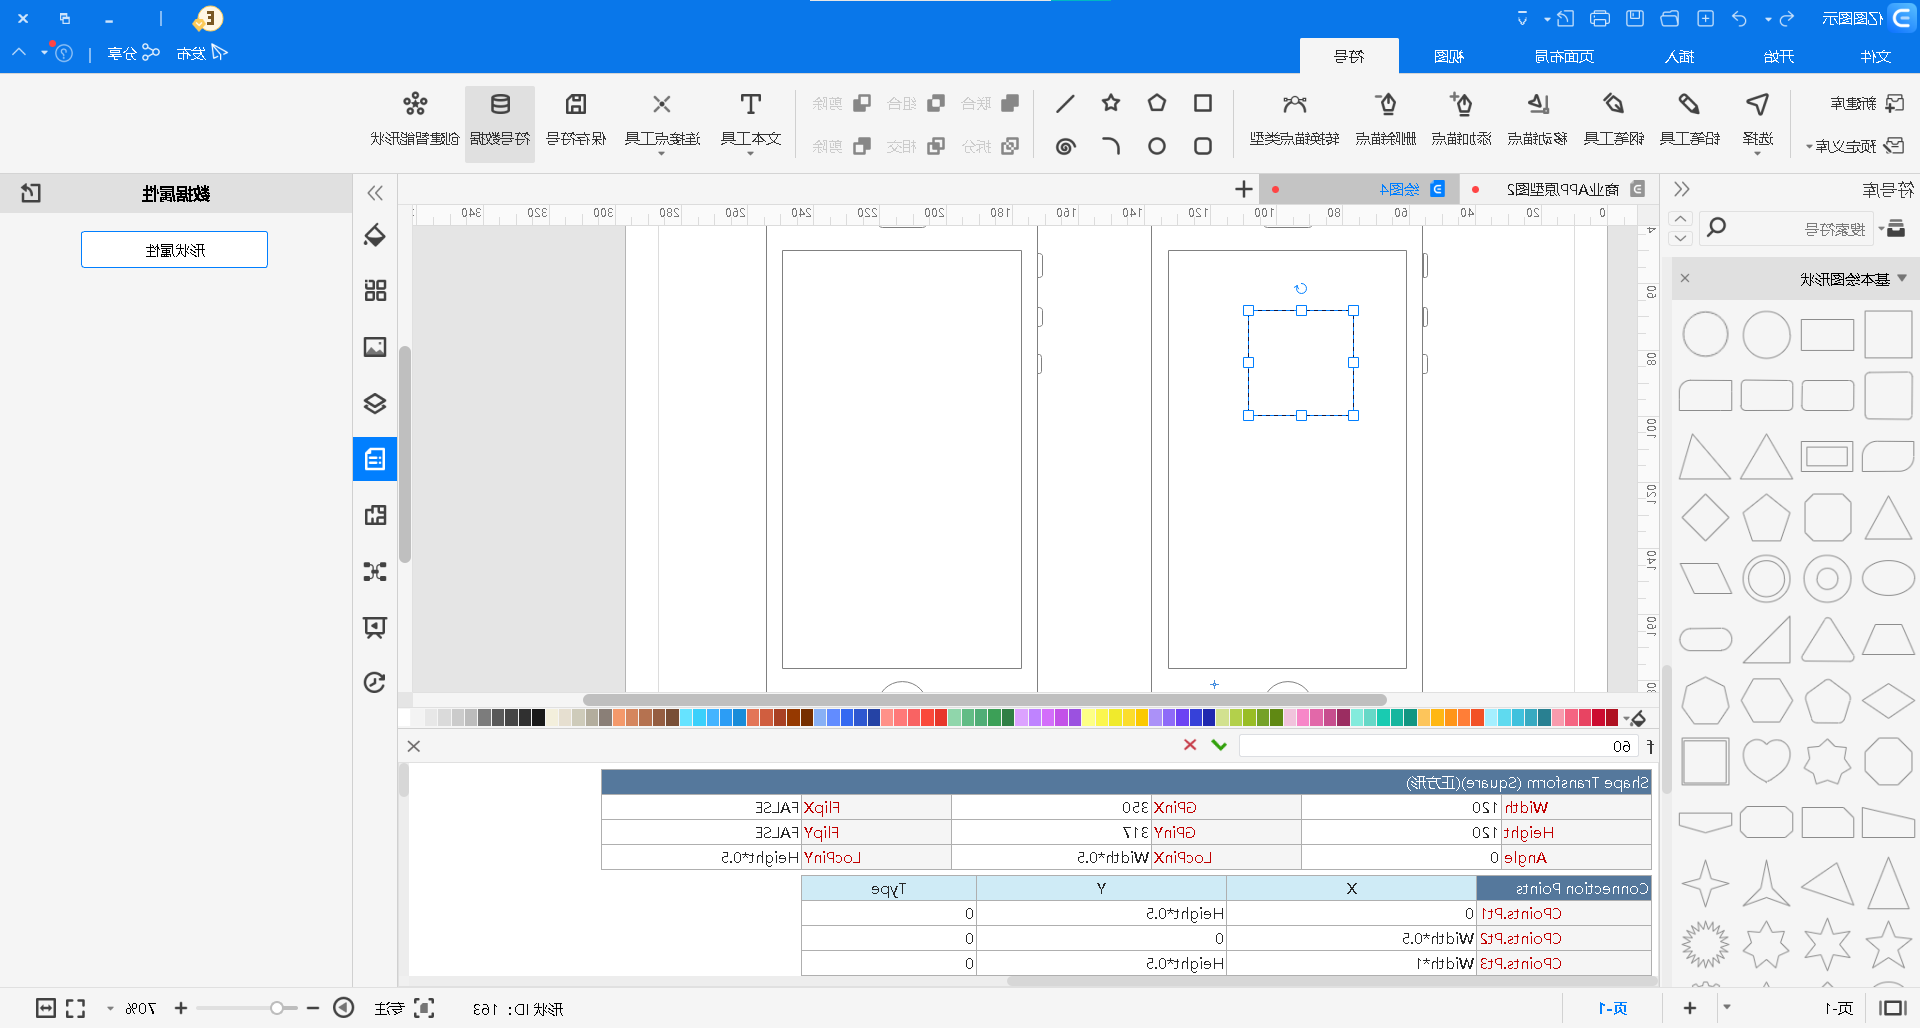Click the save icon in title bar
Screen dimensions: 1920x1028
tap(1635, 18)
